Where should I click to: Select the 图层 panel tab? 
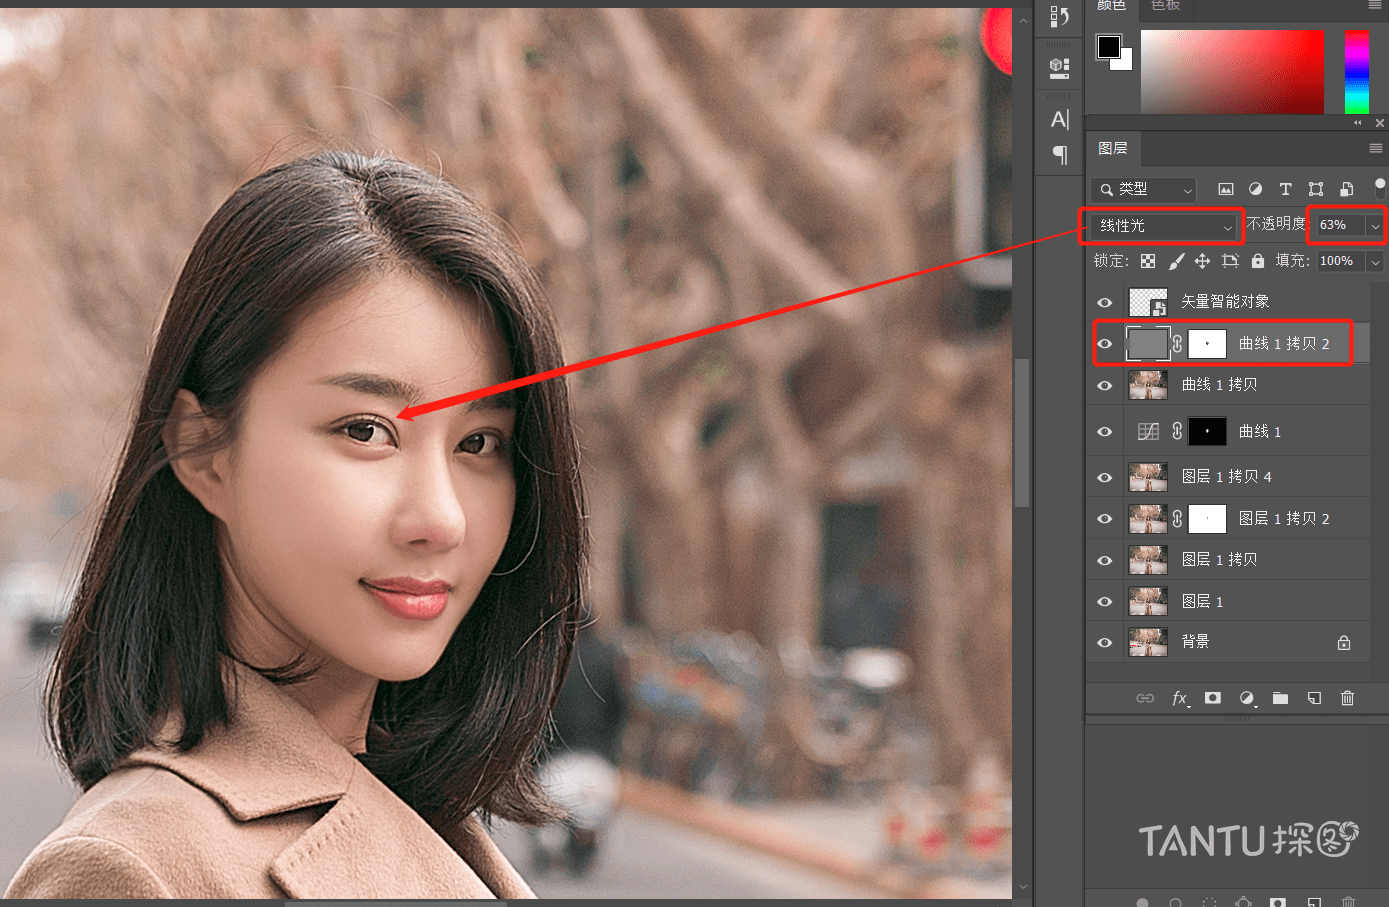coord(1113,148)
